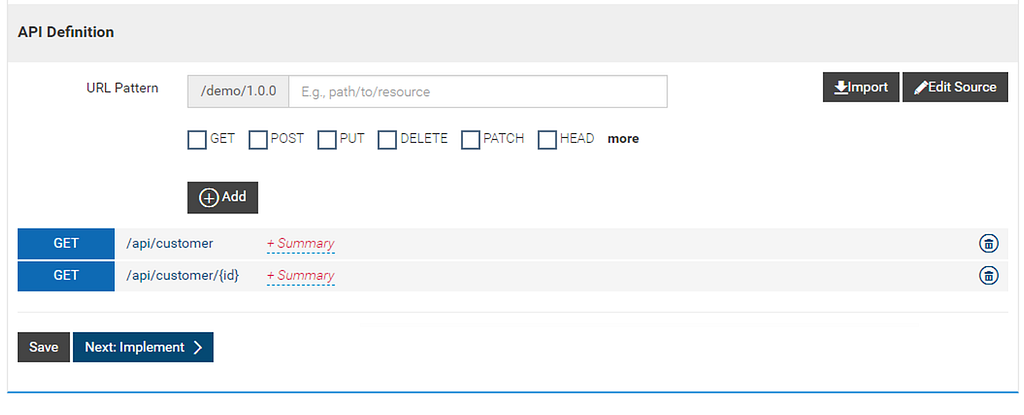The width and height of the screenshot is (1024, 415).
Task: Select the DELETE method checkbox
Action: [x=387, y=140]
